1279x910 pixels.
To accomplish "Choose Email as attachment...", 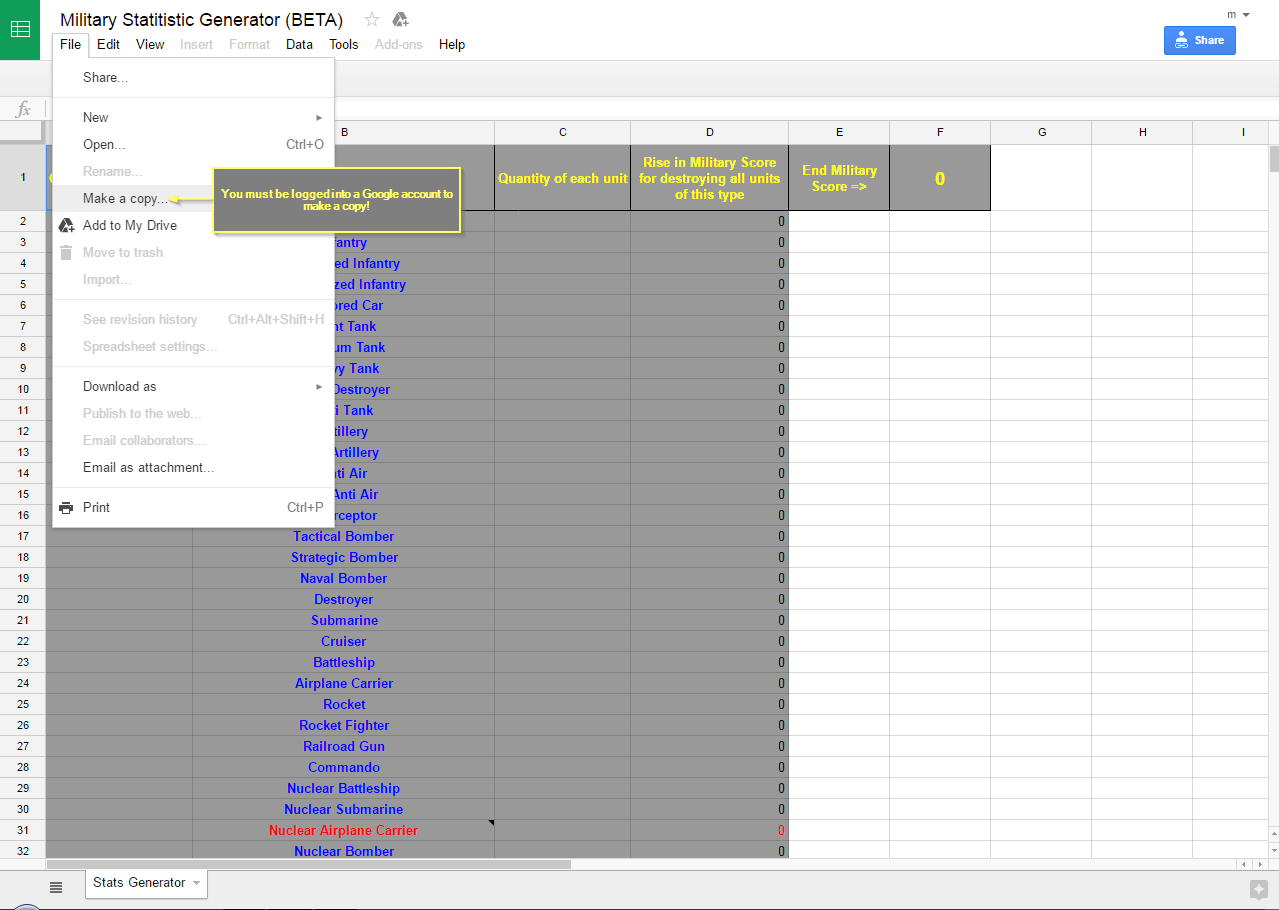I will click(x=193, y=468).
